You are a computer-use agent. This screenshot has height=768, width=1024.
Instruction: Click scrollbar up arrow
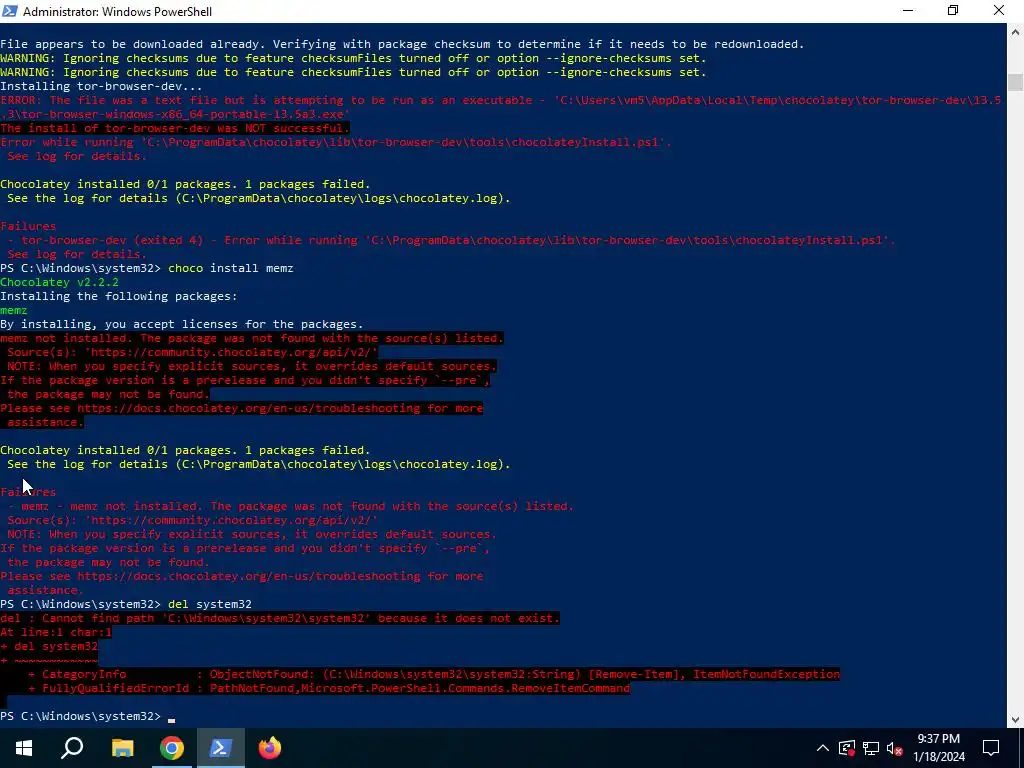coord(1015,31)
